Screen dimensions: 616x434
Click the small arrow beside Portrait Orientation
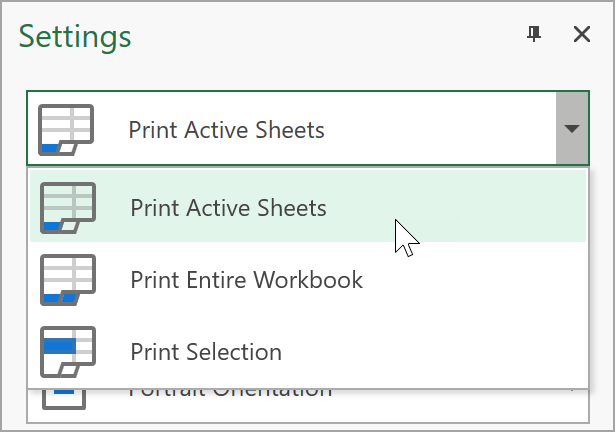573,390
